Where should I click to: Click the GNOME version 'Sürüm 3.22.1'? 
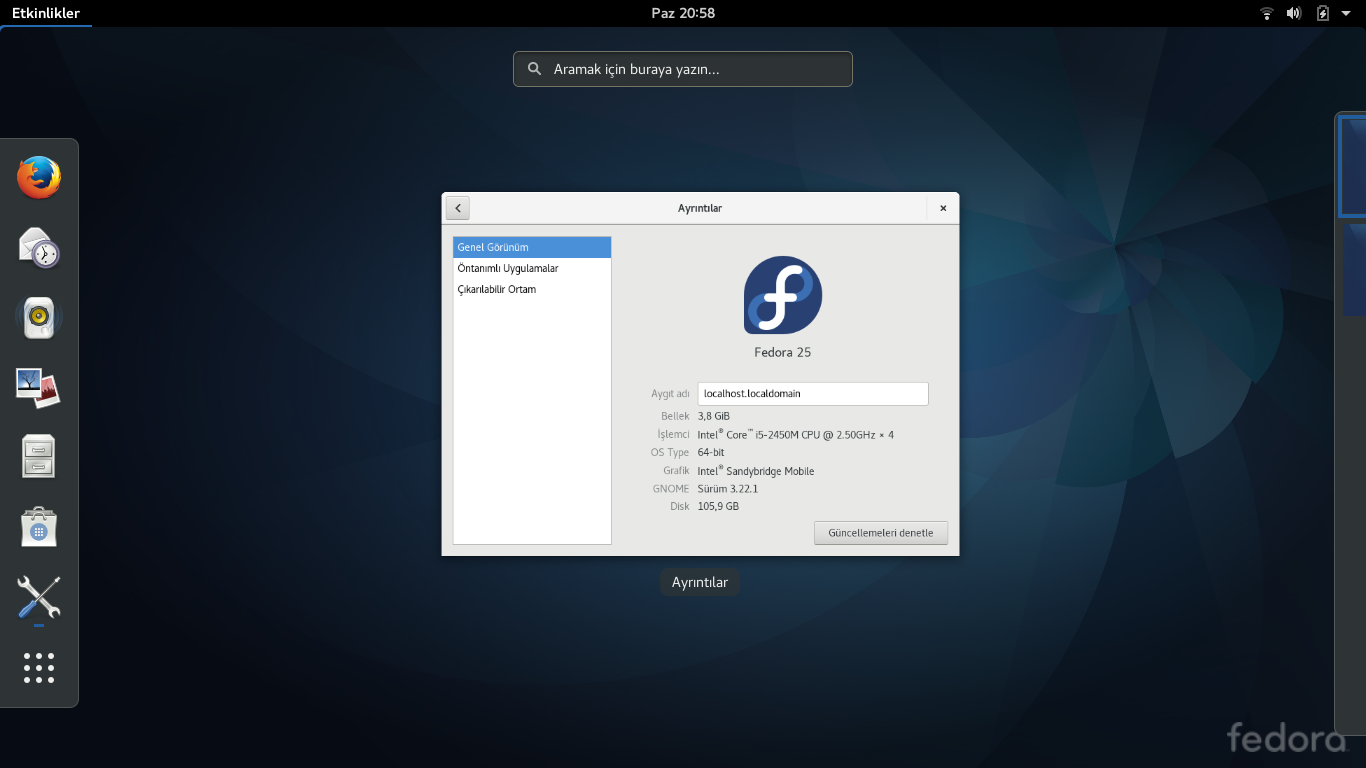[x=728, y=489]
